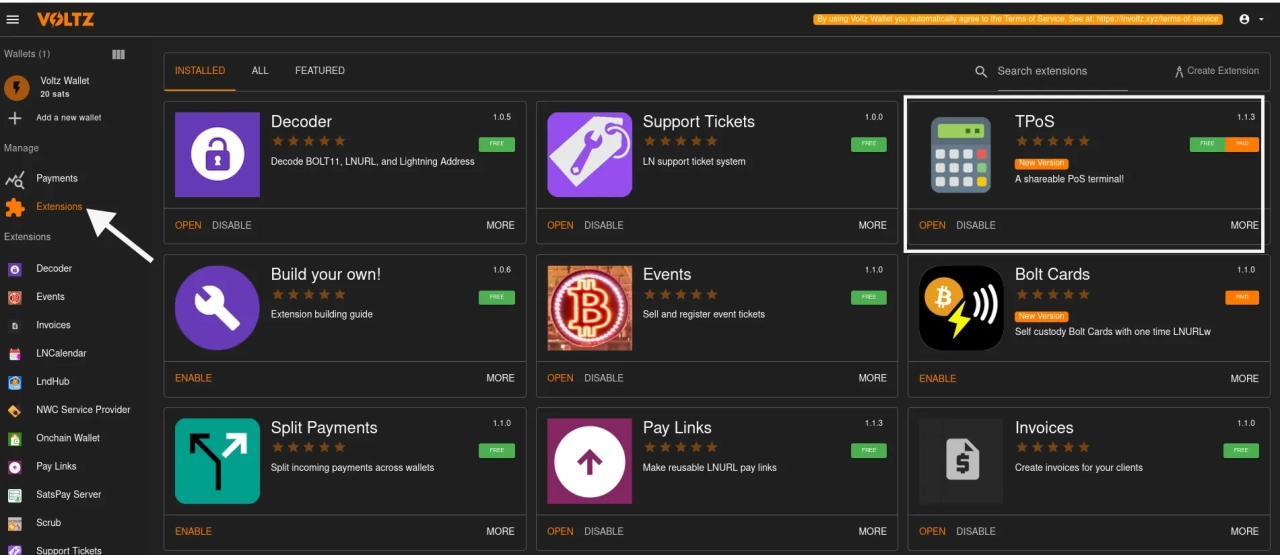Click the Create Extension button
This screenshot has height=555, width=1280.
pyautogui.click(x=1216, y=71)
